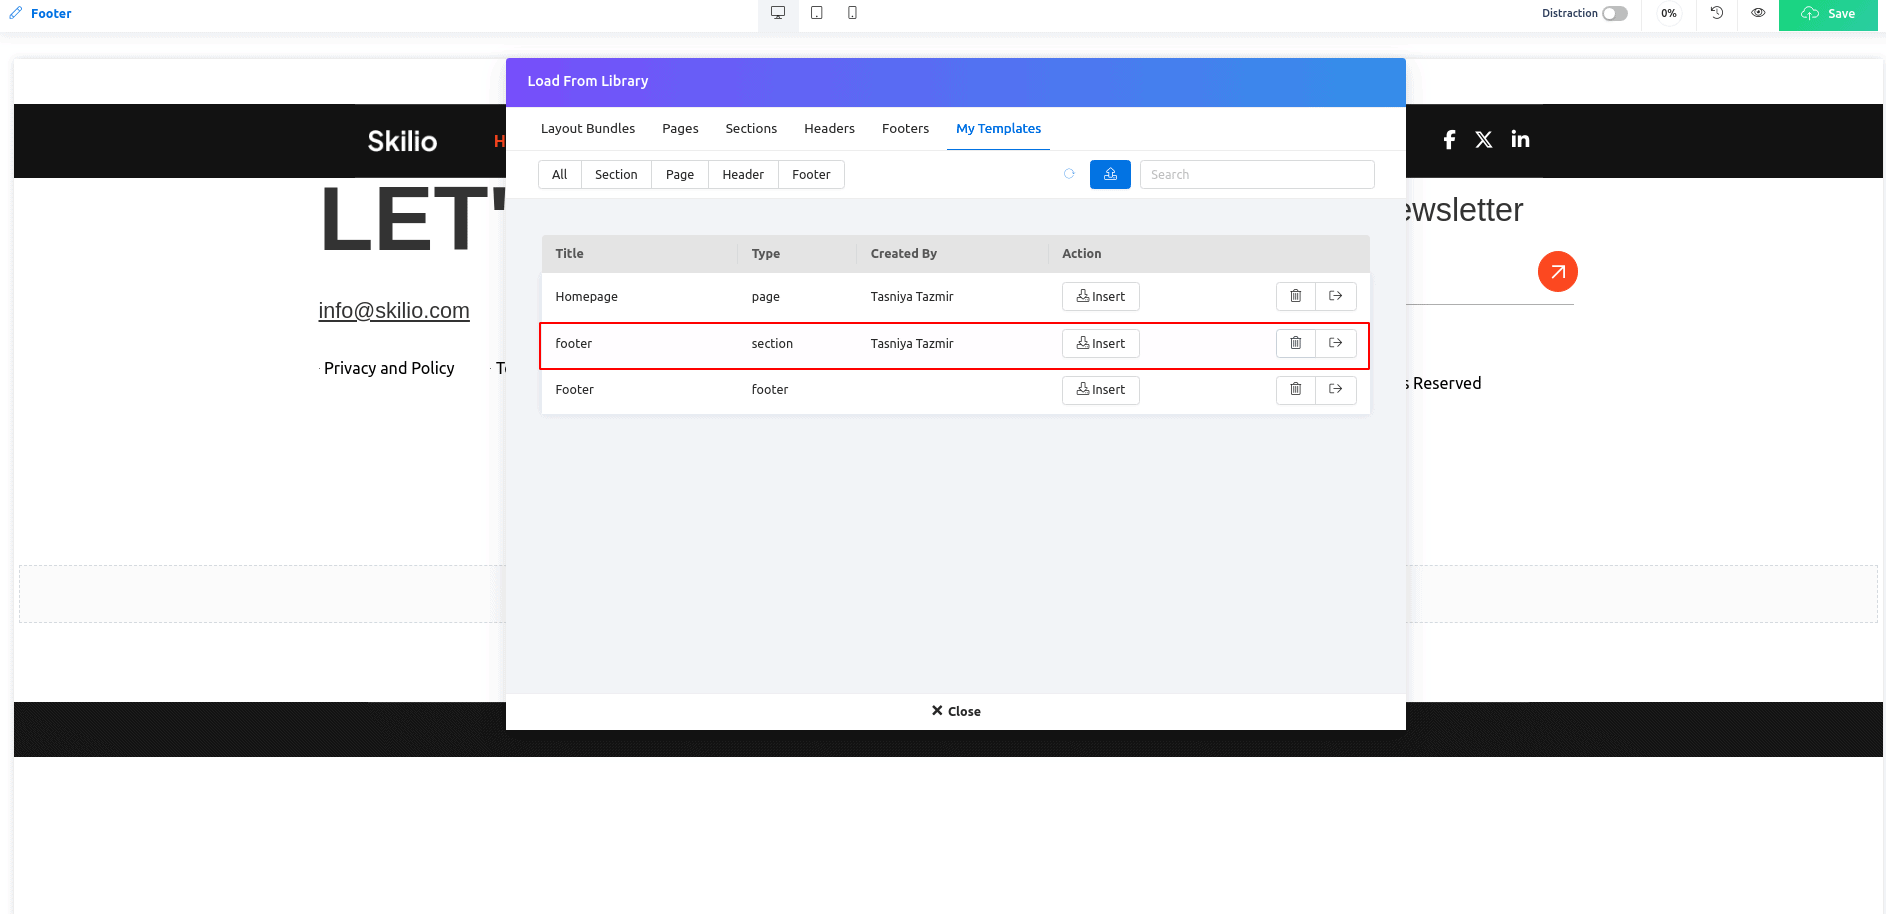Delete the Homepage template with the trash icon
The height and width of the screenshot is (914, 1886).
1295,296
